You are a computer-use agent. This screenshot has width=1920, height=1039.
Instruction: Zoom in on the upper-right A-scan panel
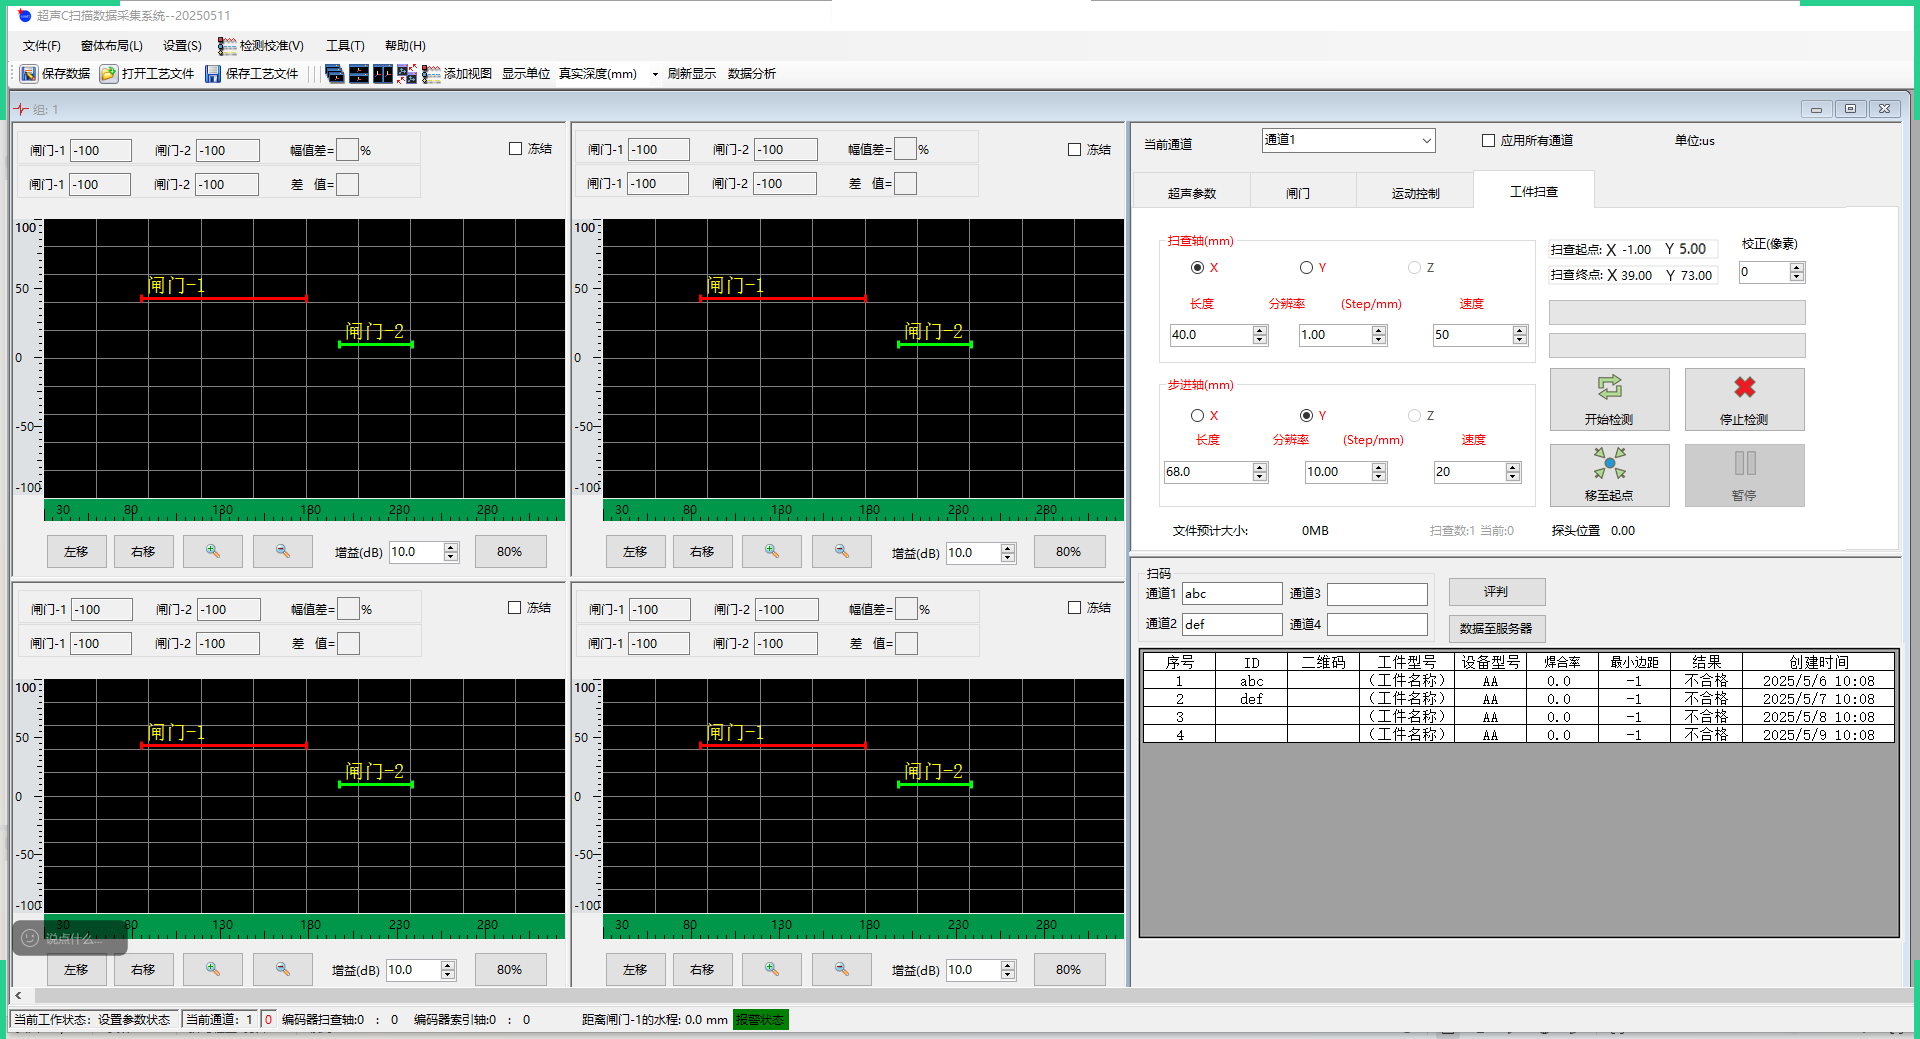(x=772, y=552)
